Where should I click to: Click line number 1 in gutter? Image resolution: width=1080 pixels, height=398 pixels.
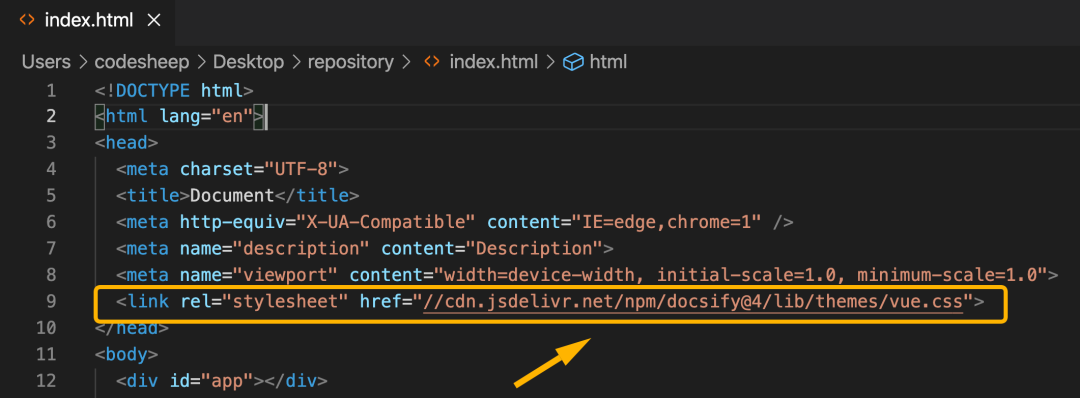[51, 90]
